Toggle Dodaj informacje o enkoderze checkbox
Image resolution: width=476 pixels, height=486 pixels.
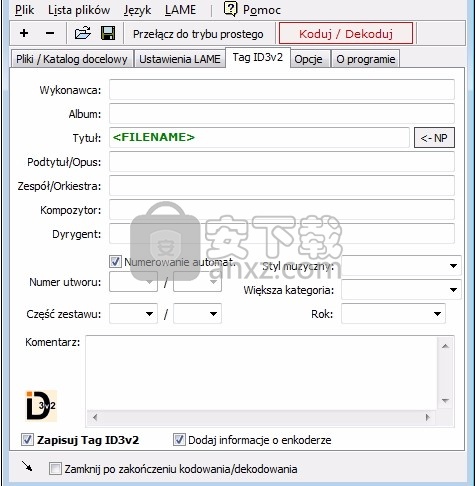point(179,440)
